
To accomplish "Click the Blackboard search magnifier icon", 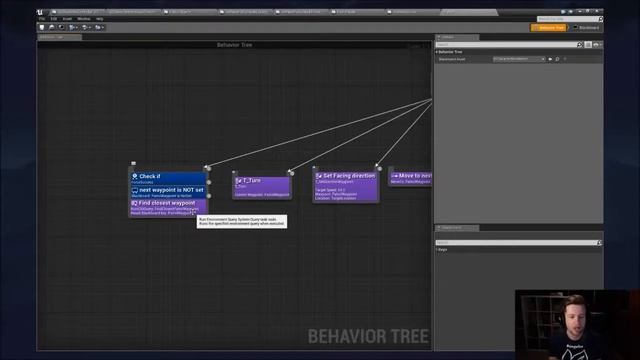I will 599,242.
